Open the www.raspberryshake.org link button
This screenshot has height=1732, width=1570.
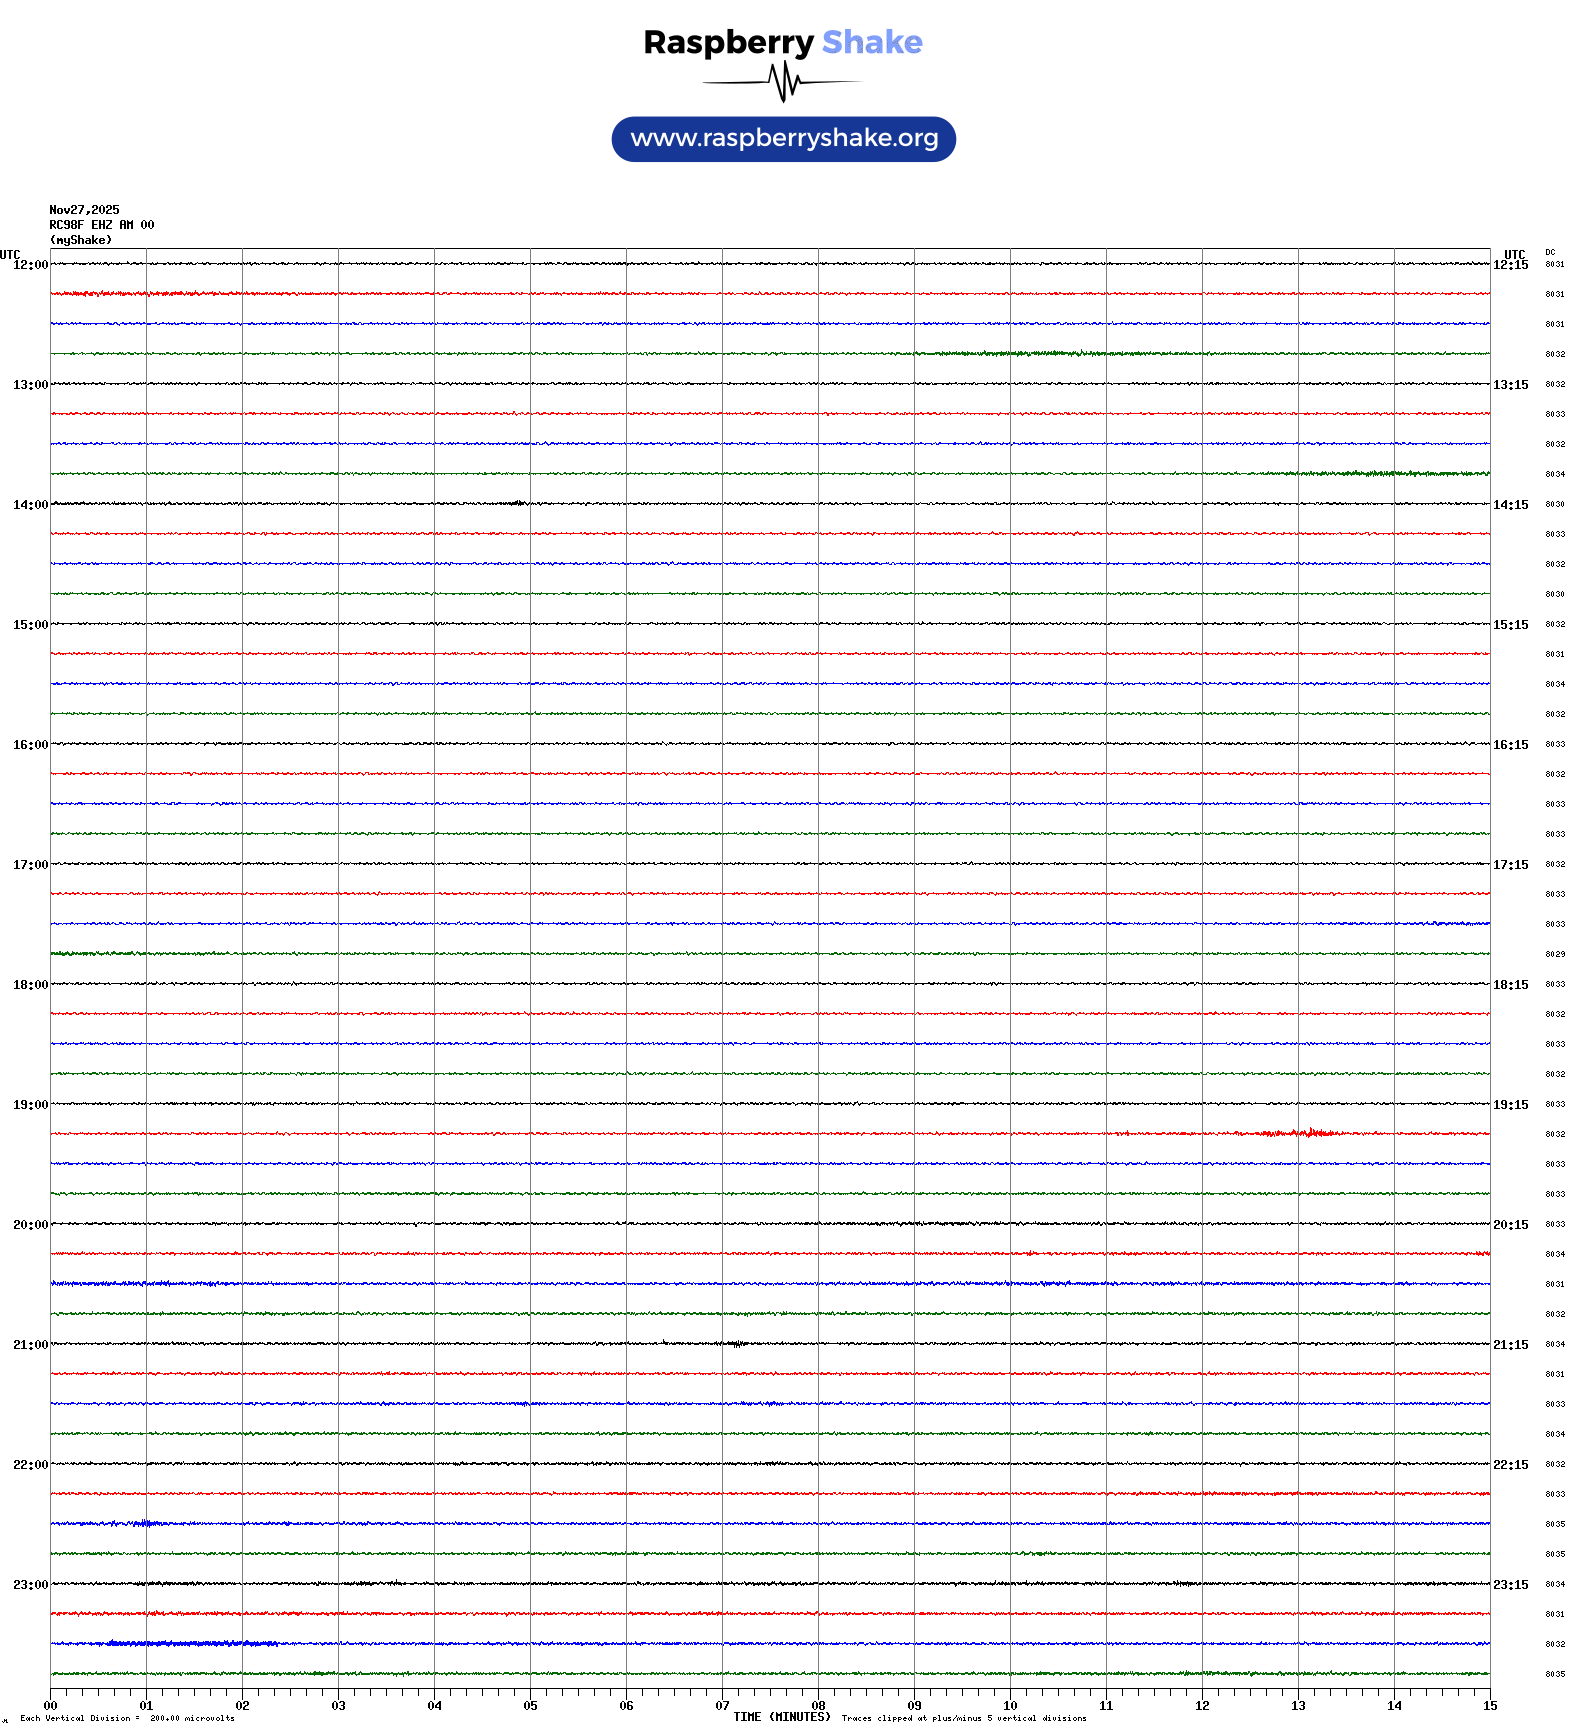(x=783, y=139)
